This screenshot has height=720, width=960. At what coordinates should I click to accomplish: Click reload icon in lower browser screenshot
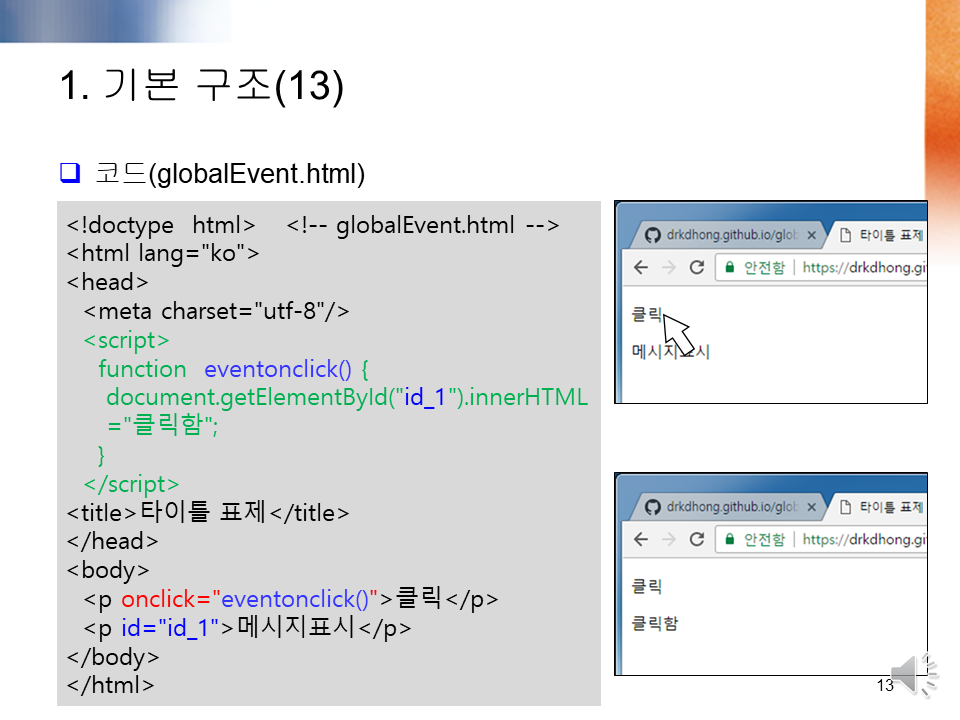[x=697, y=539]
